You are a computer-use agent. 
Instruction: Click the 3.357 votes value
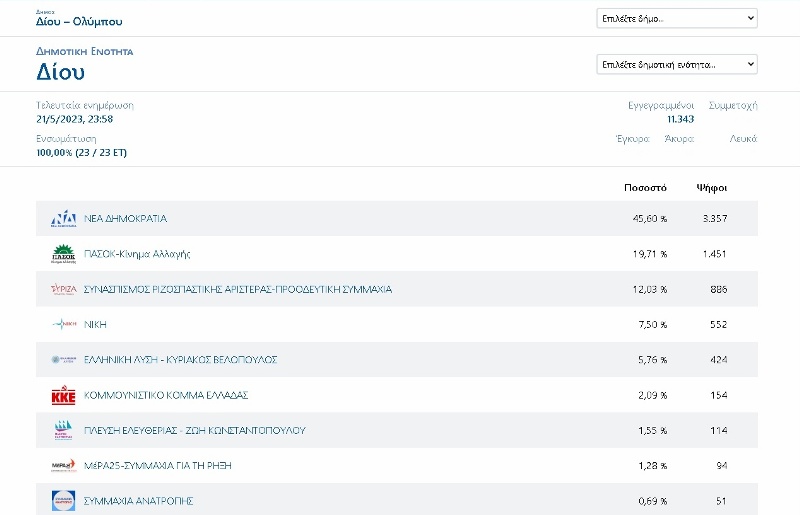coord(715,218)
